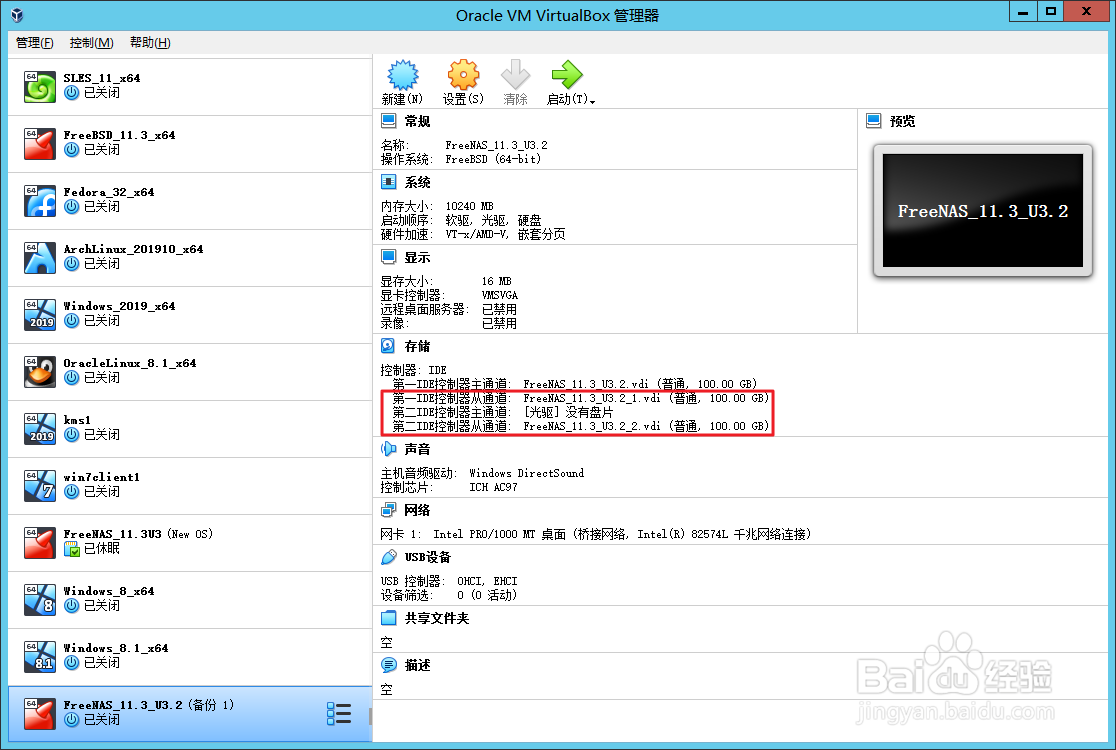Open the 管理(F) menu

(34, 43)
